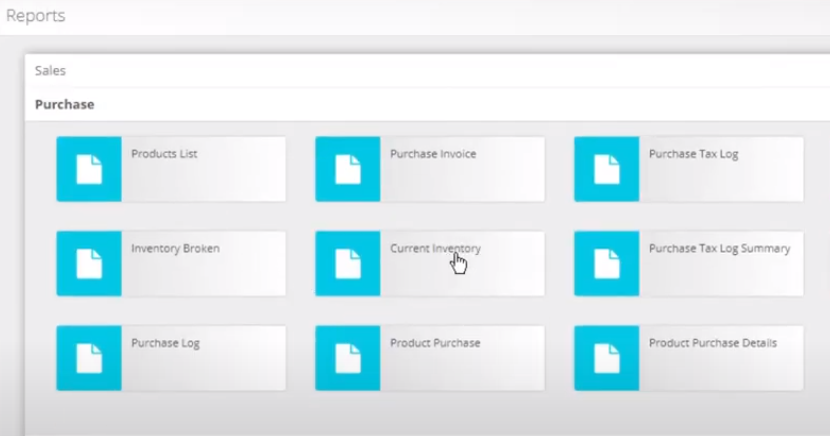Screen dimensions: 830x436
Task: Open the Product Purchase report label
Action: click(x=435, y=343)
